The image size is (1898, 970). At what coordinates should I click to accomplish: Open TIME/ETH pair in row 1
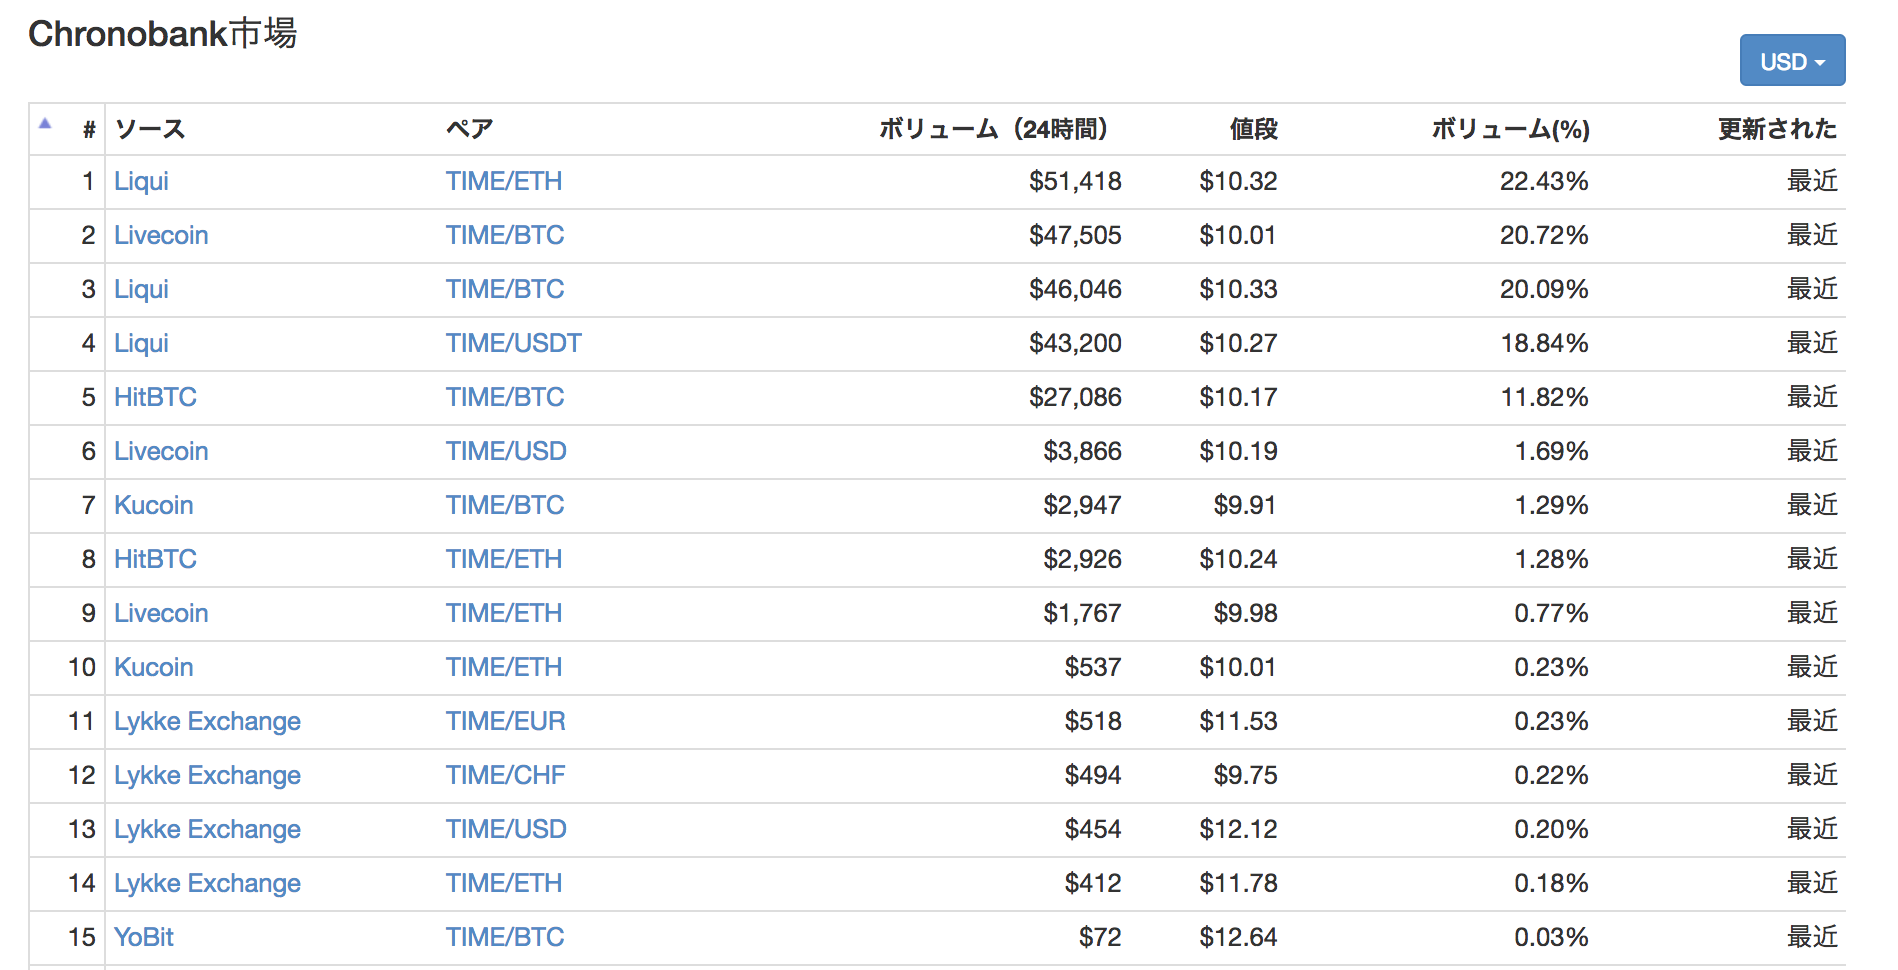tap(504, 181)
